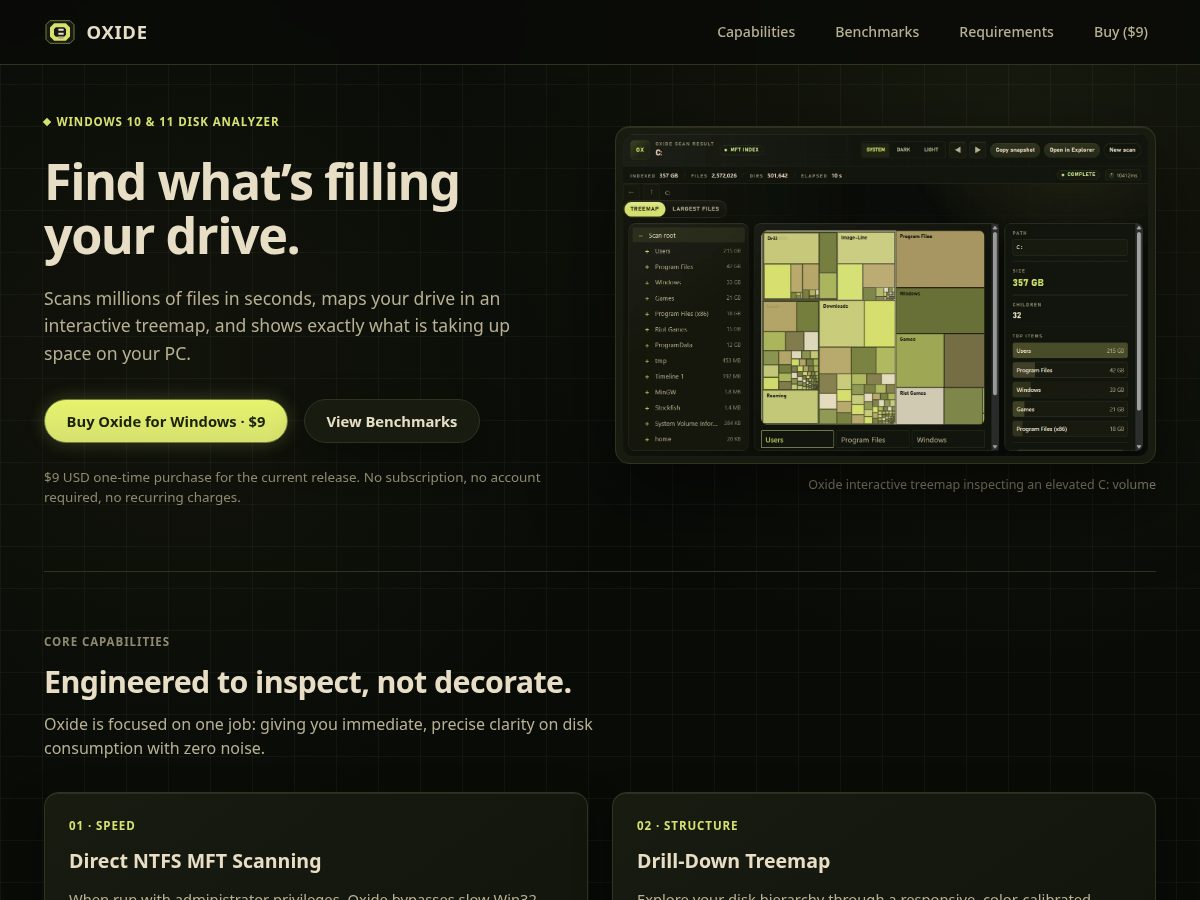Select MinGW in the tree
1200x900 pixels.
click(688, 392)
